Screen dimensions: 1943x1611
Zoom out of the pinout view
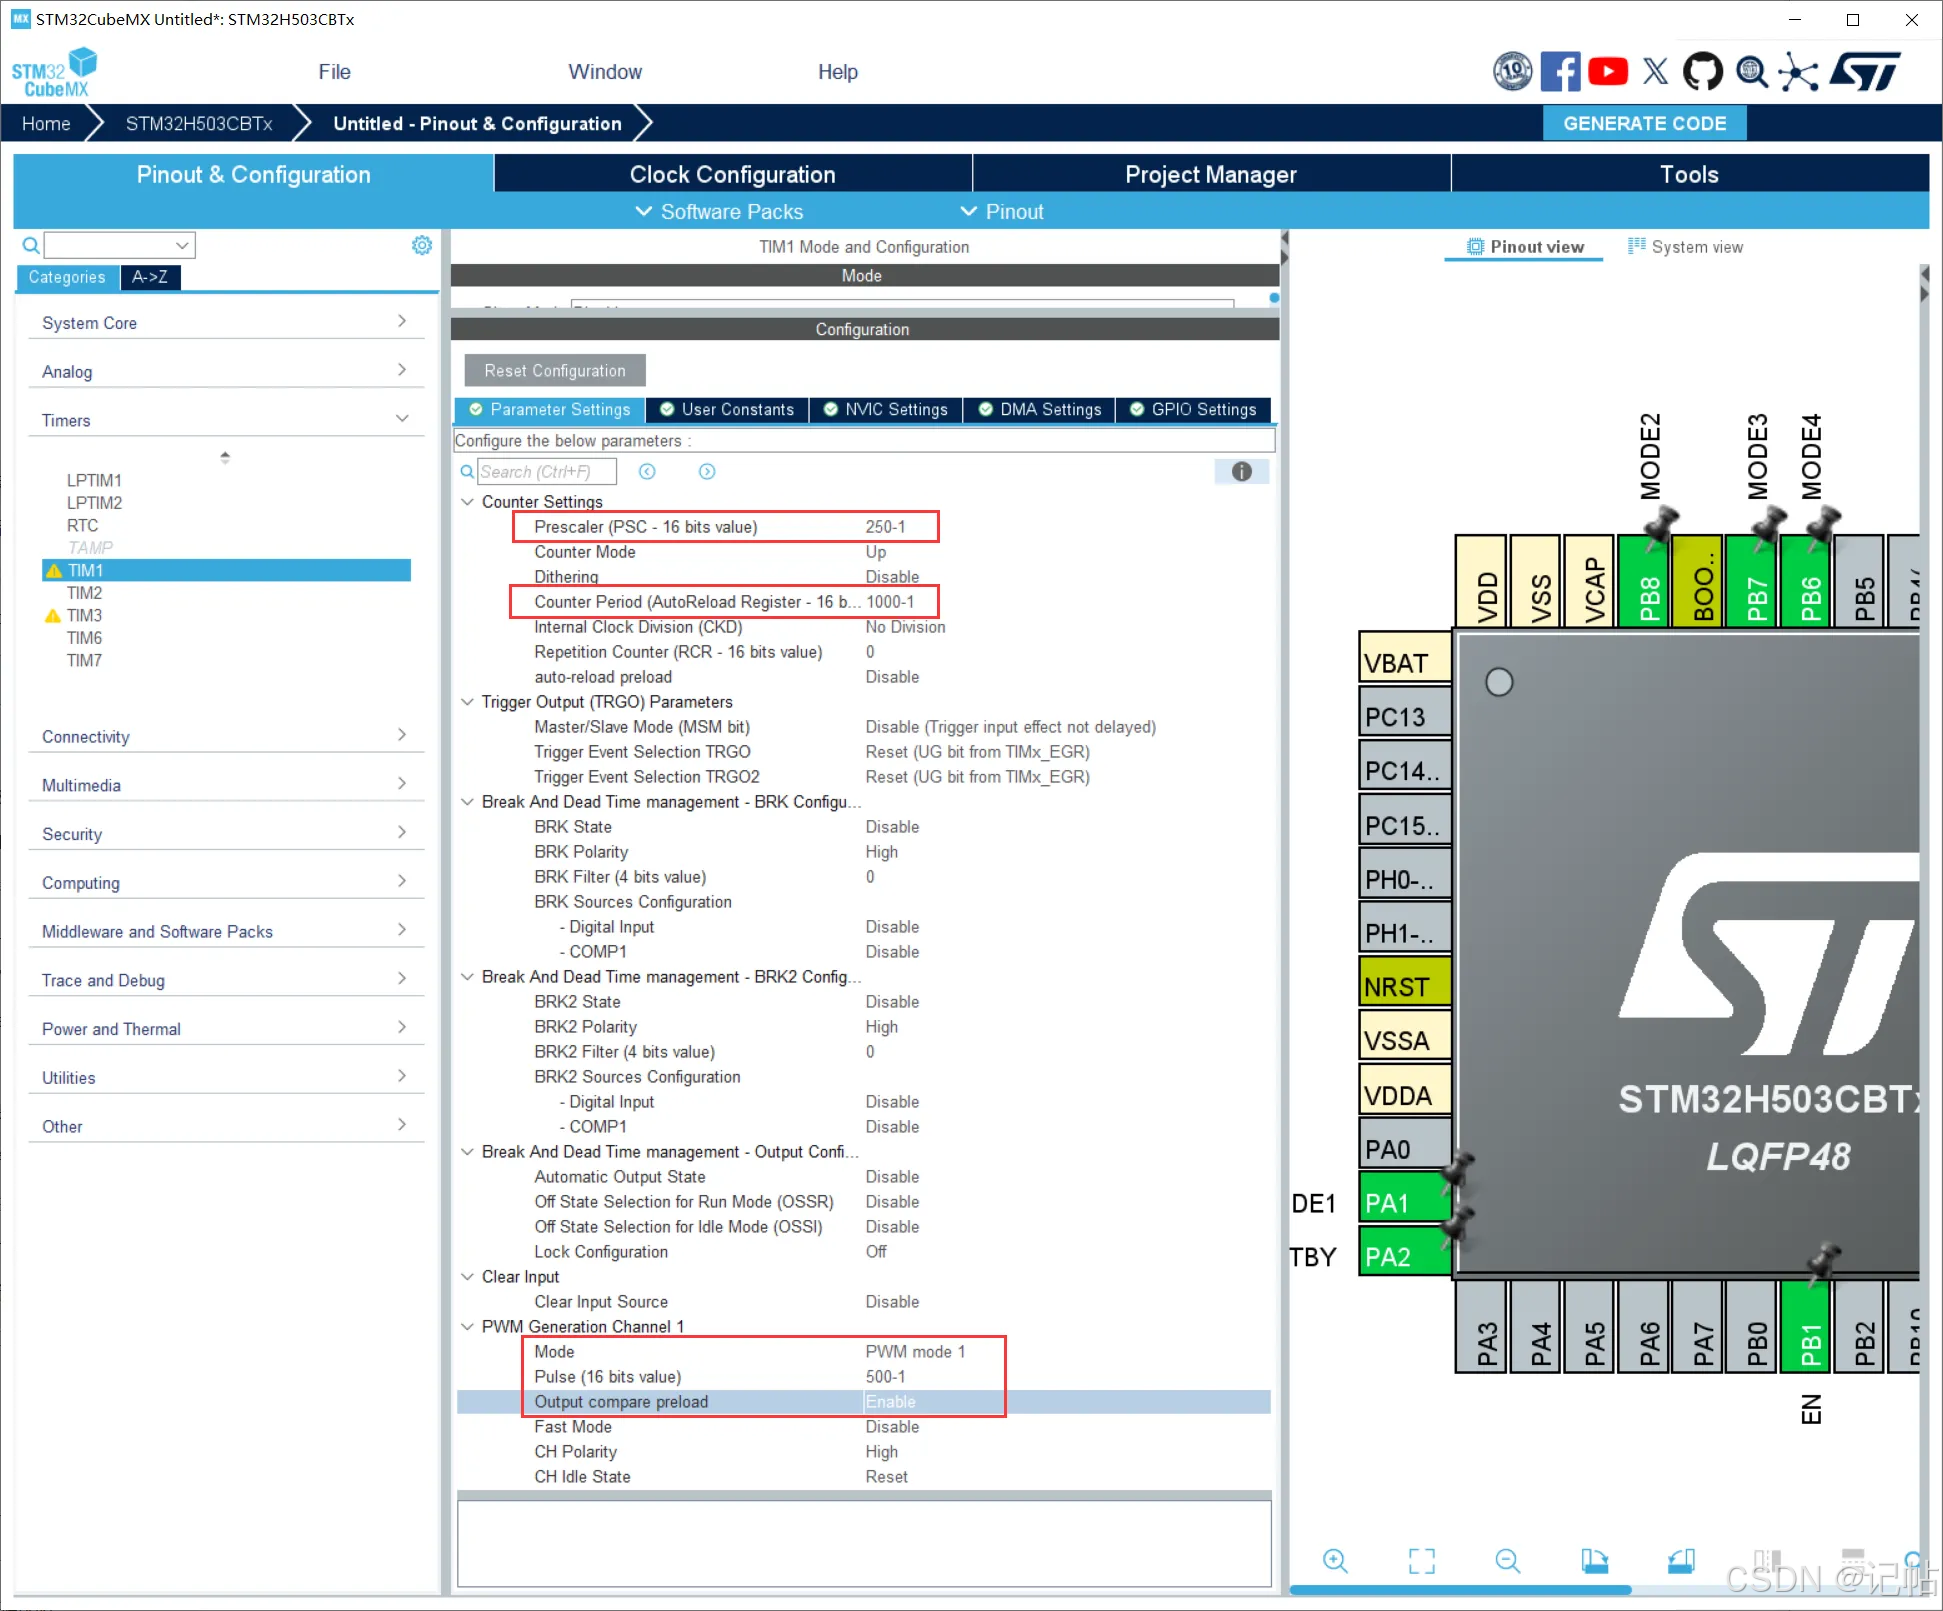(1508, 1561)
